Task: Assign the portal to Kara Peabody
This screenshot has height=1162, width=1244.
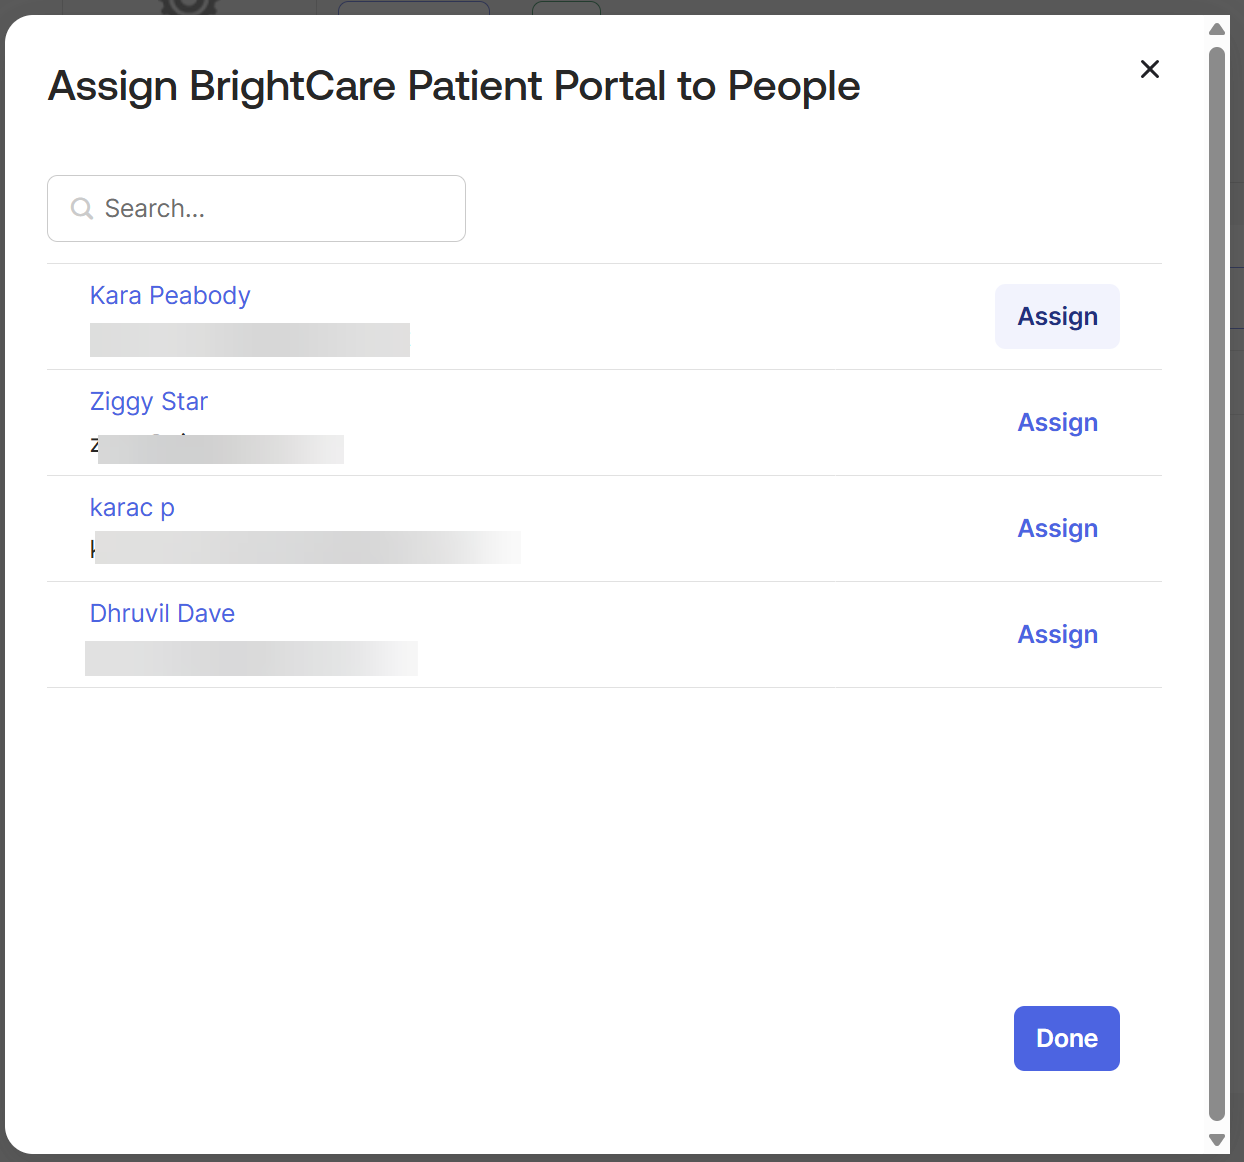Action: point(1057,317)
